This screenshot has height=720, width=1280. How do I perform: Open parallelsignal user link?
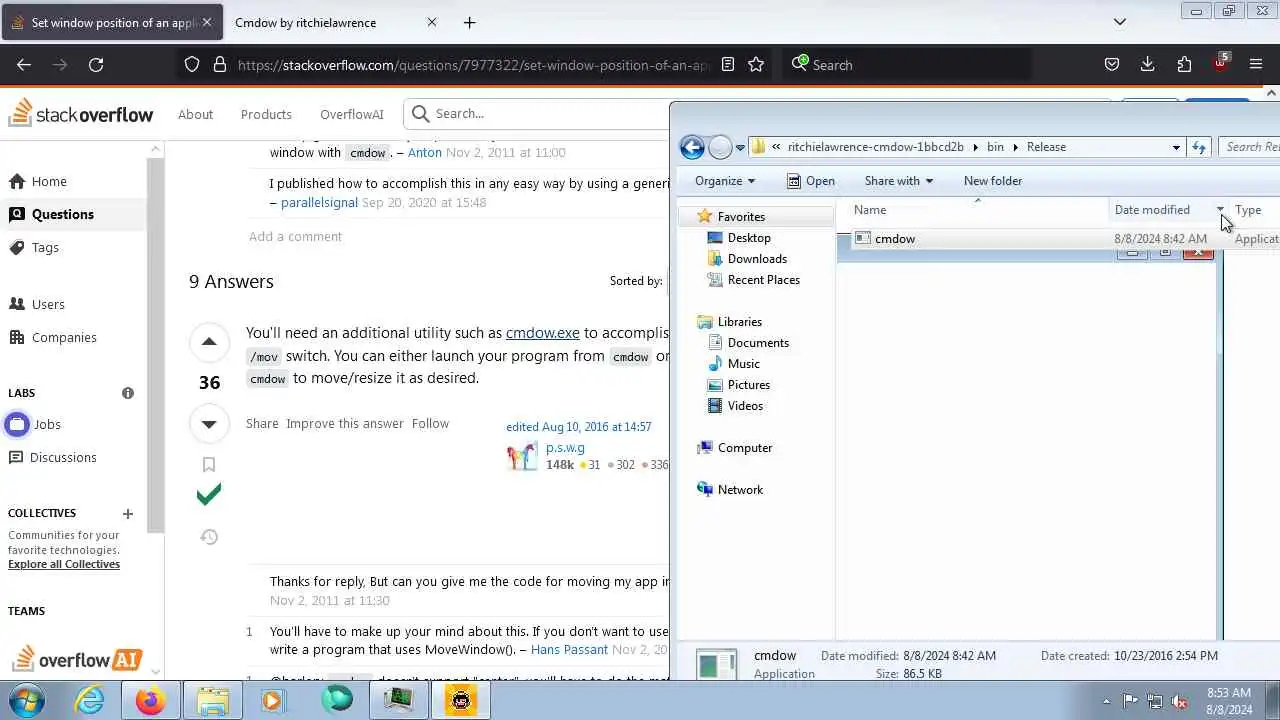point(319,202)
